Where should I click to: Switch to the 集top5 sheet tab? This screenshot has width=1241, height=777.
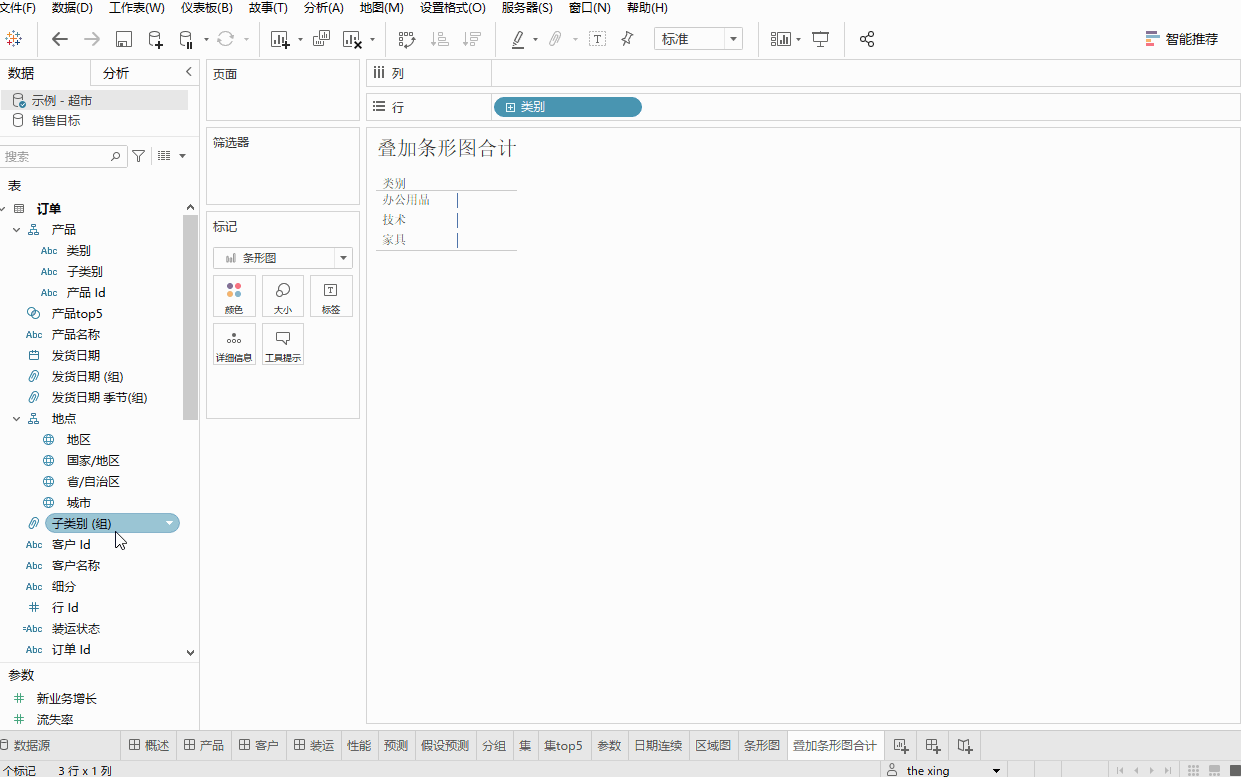click(563, 745)
